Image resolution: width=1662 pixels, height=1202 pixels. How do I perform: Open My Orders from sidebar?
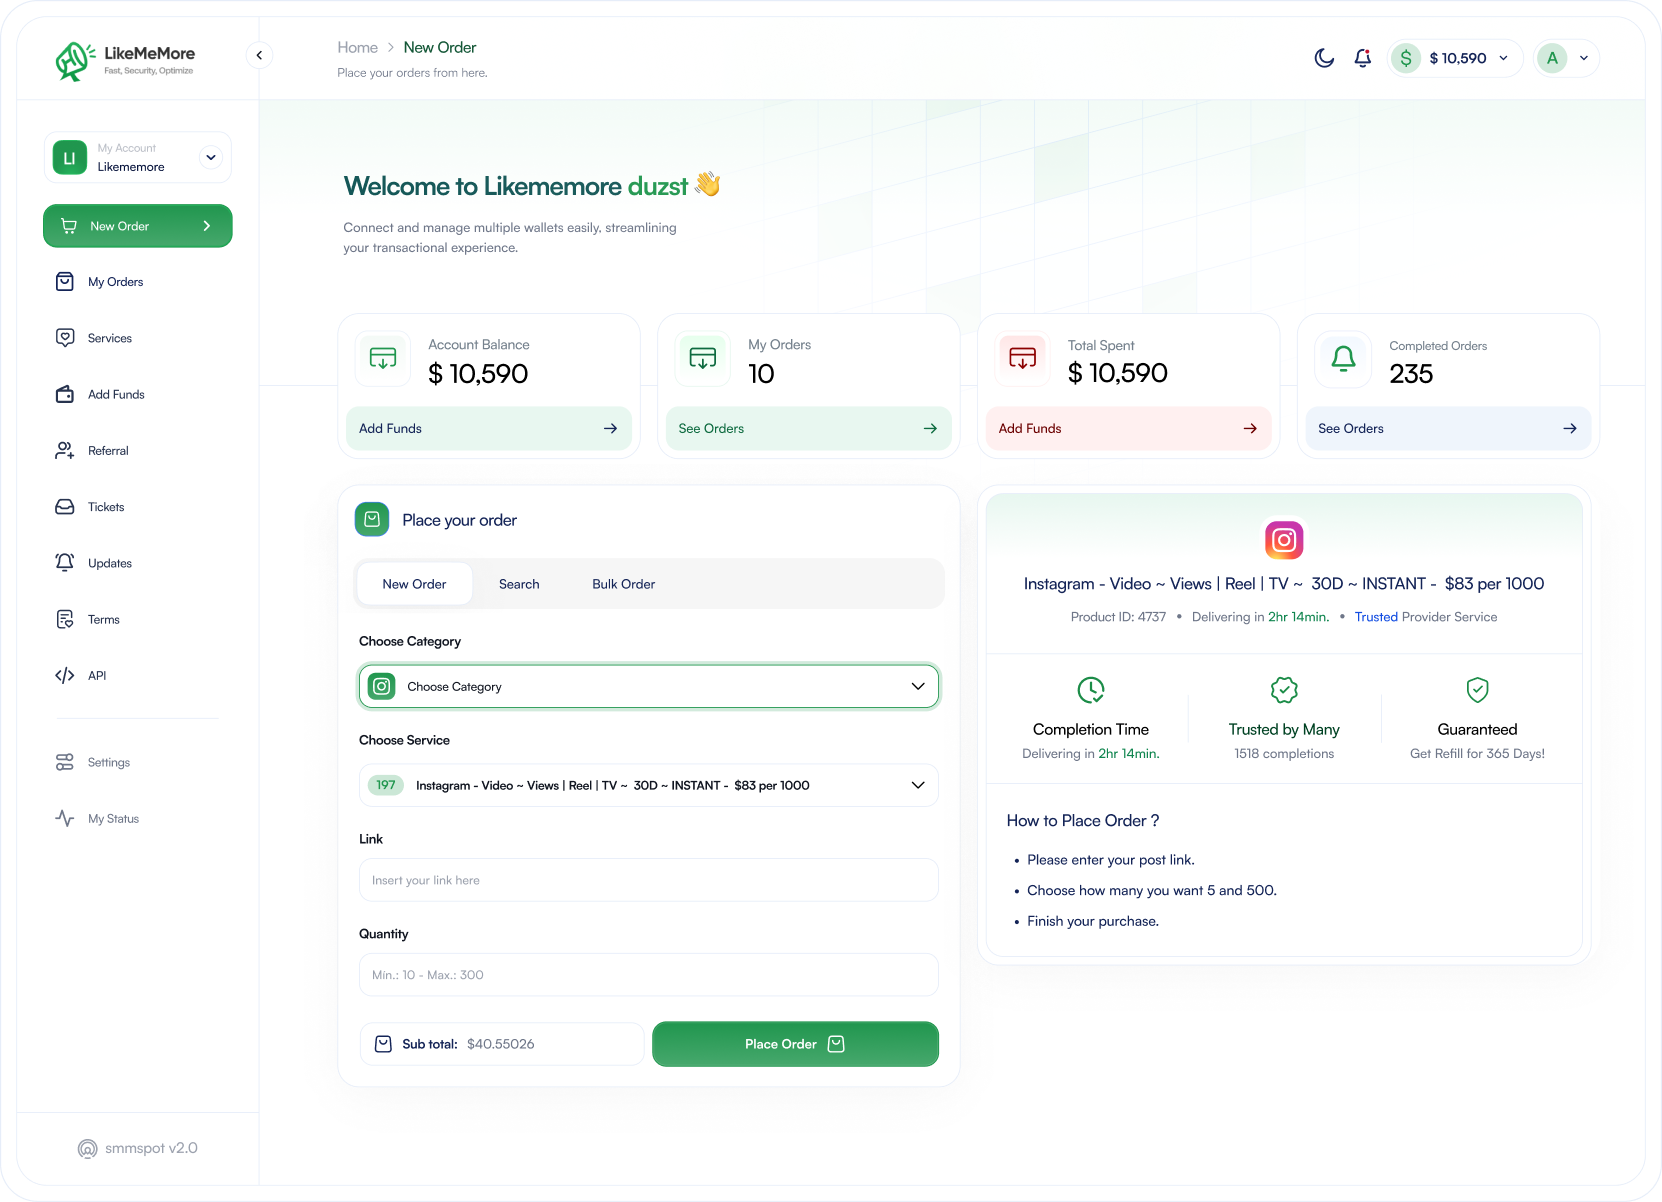click(115, 282)
